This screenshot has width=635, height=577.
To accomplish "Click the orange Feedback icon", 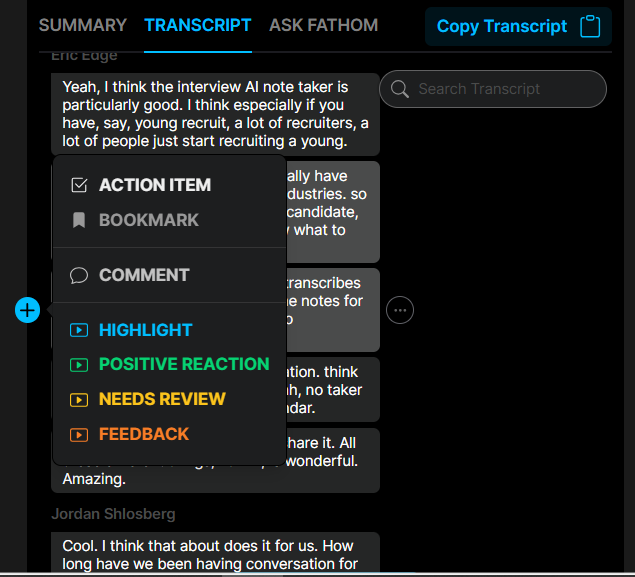I will click(79, 434).
